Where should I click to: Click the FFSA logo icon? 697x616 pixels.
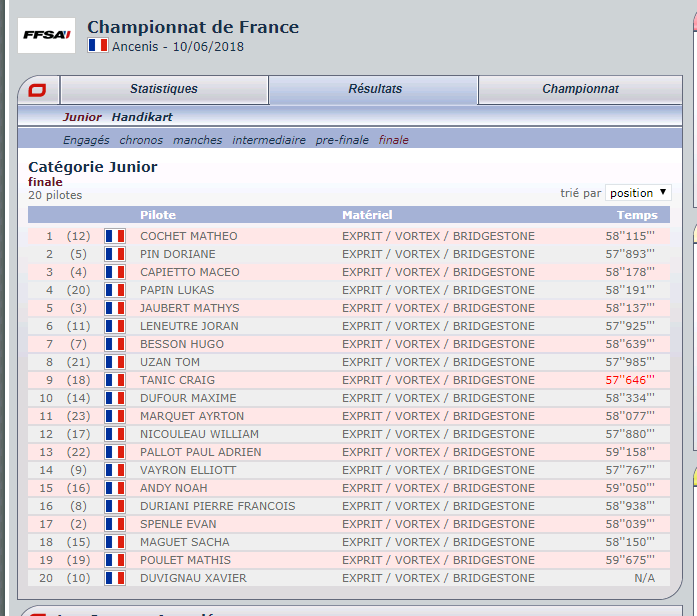click(46, 36)
